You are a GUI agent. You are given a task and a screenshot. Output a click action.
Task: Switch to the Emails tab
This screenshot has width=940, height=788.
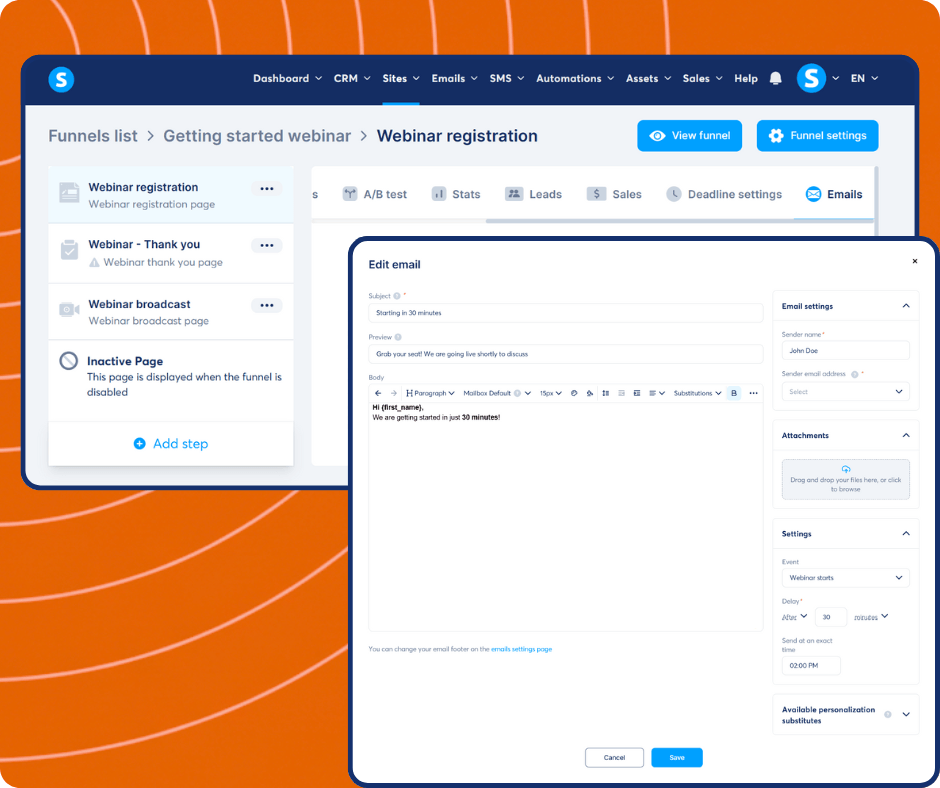coord(834,194)
